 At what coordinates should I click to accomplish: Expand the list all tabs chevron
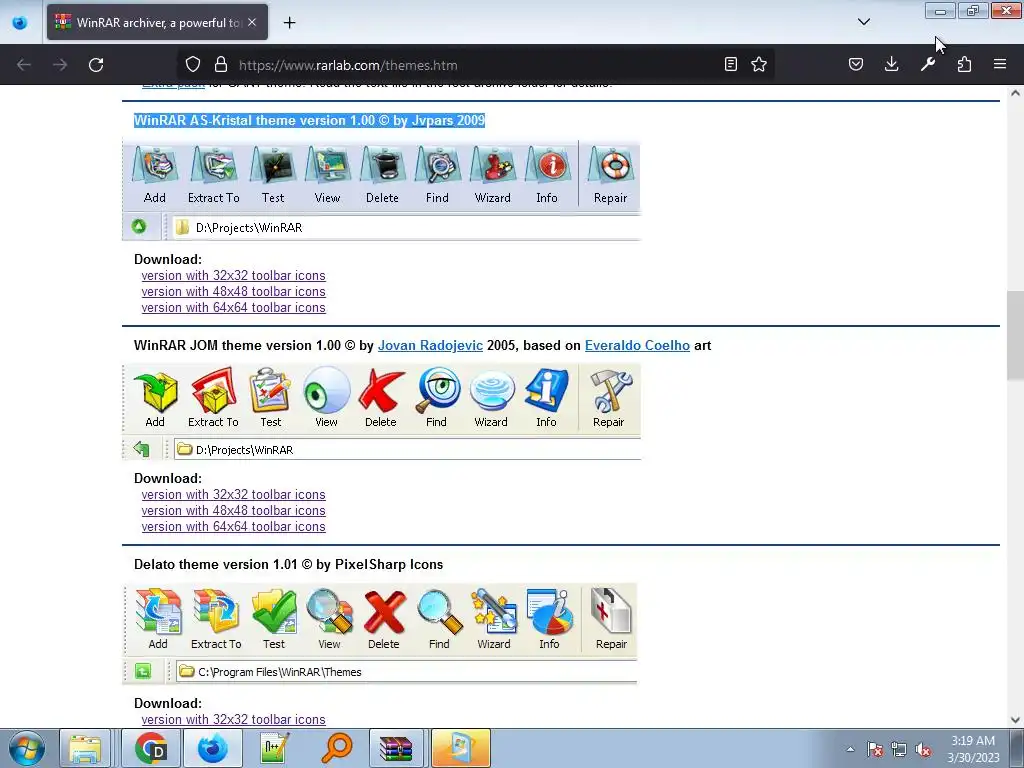[x=863, y=22]
